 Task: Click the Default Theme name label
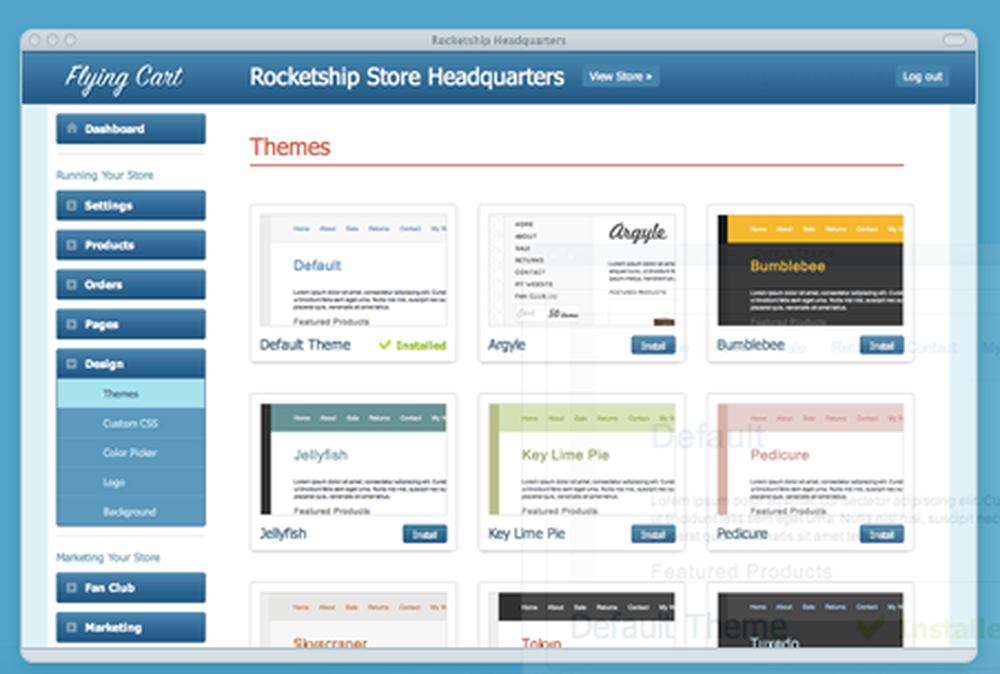(305, 345)
